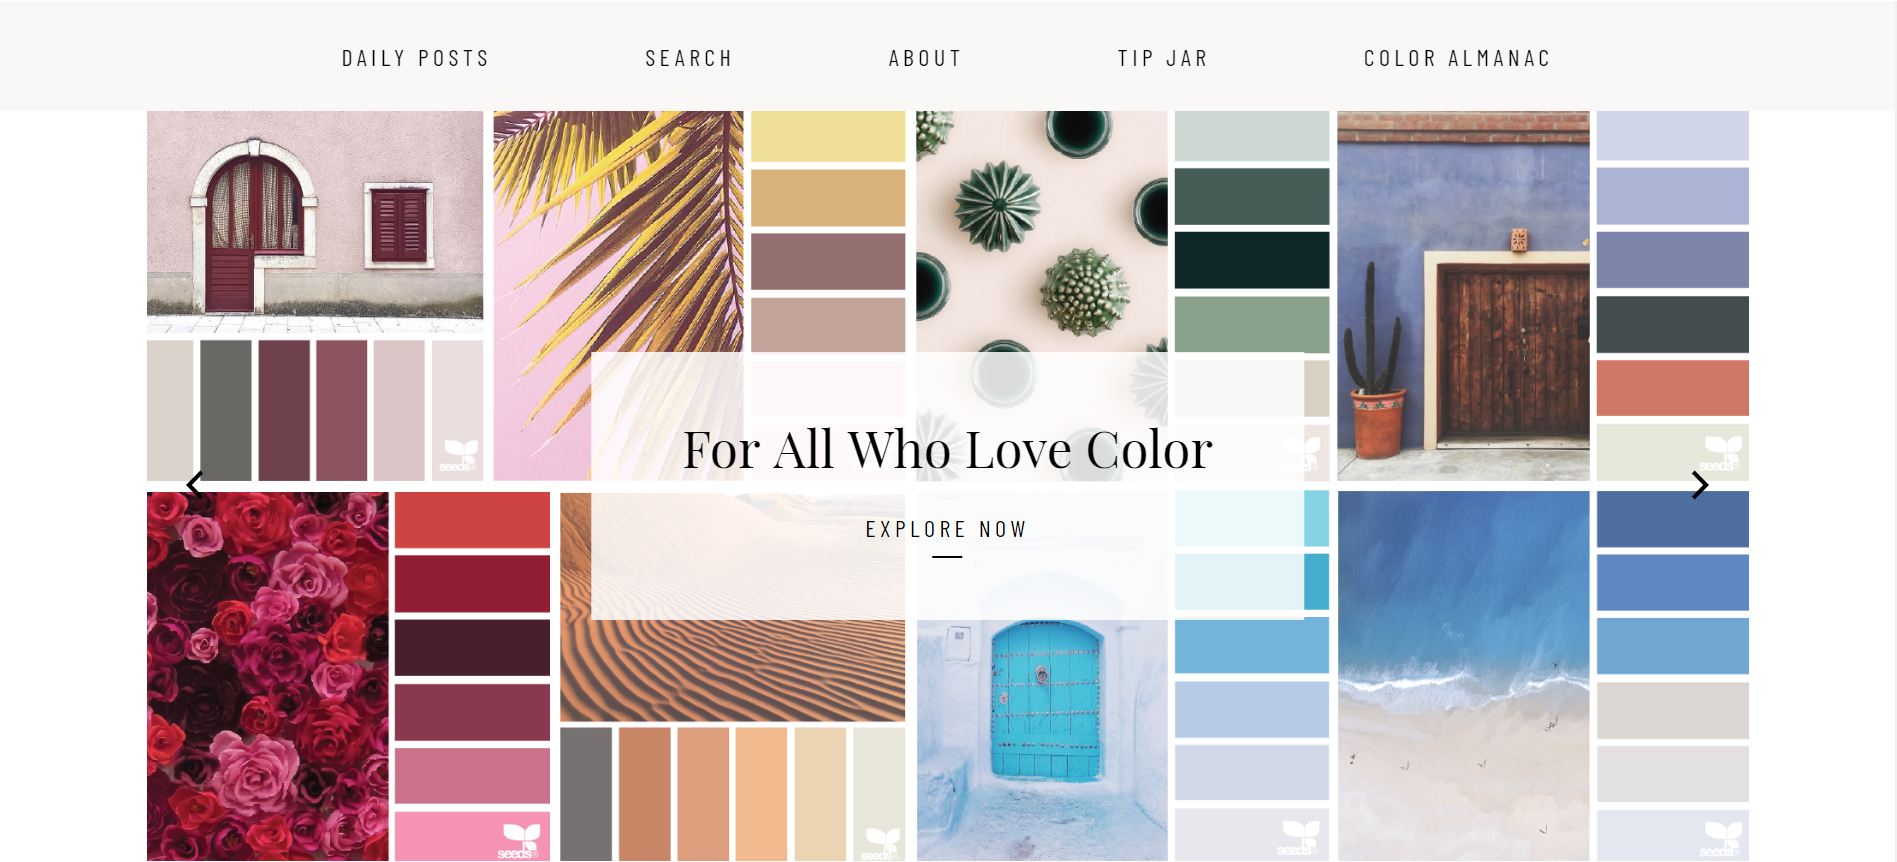Click the Explore Now button
Image resolution: width=1897 pixels, height=862 pixels.
click(x=946, y=530)
